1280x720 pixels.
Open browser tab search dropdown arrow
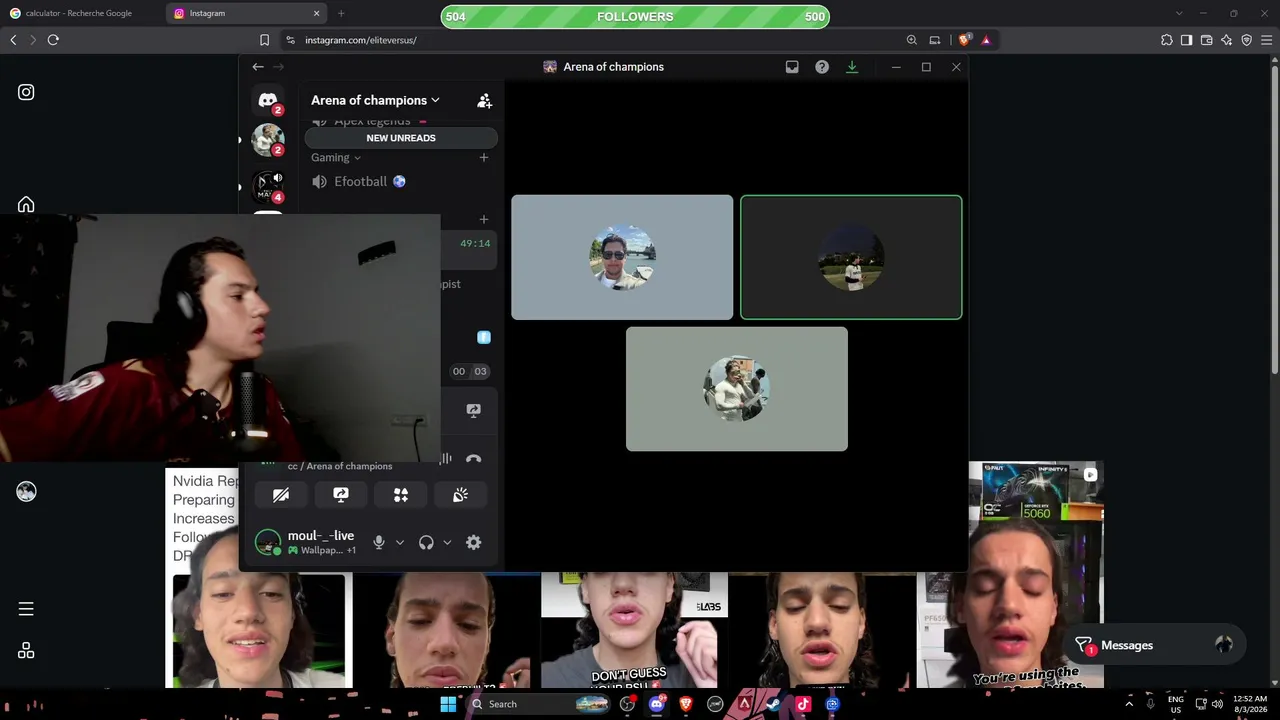(1179, 13)
